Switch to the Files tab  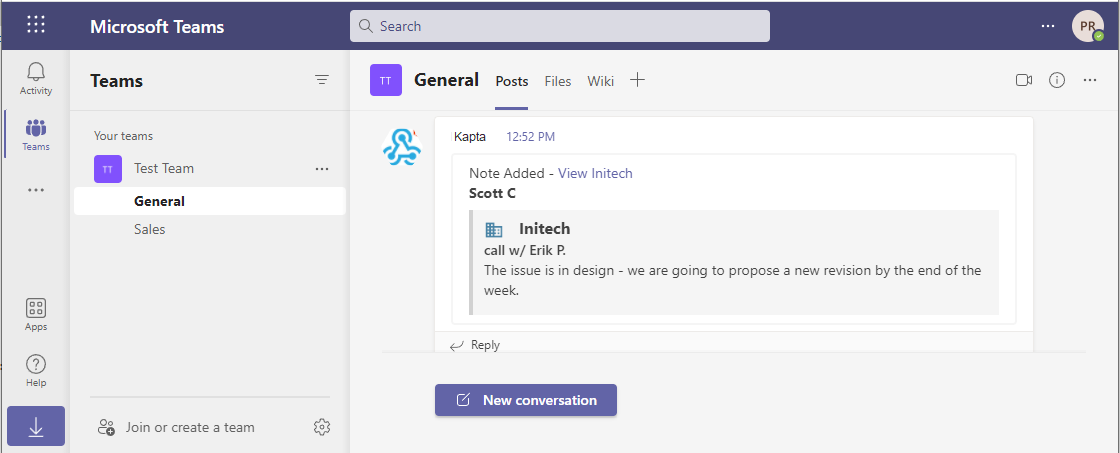tap(558, 81)
